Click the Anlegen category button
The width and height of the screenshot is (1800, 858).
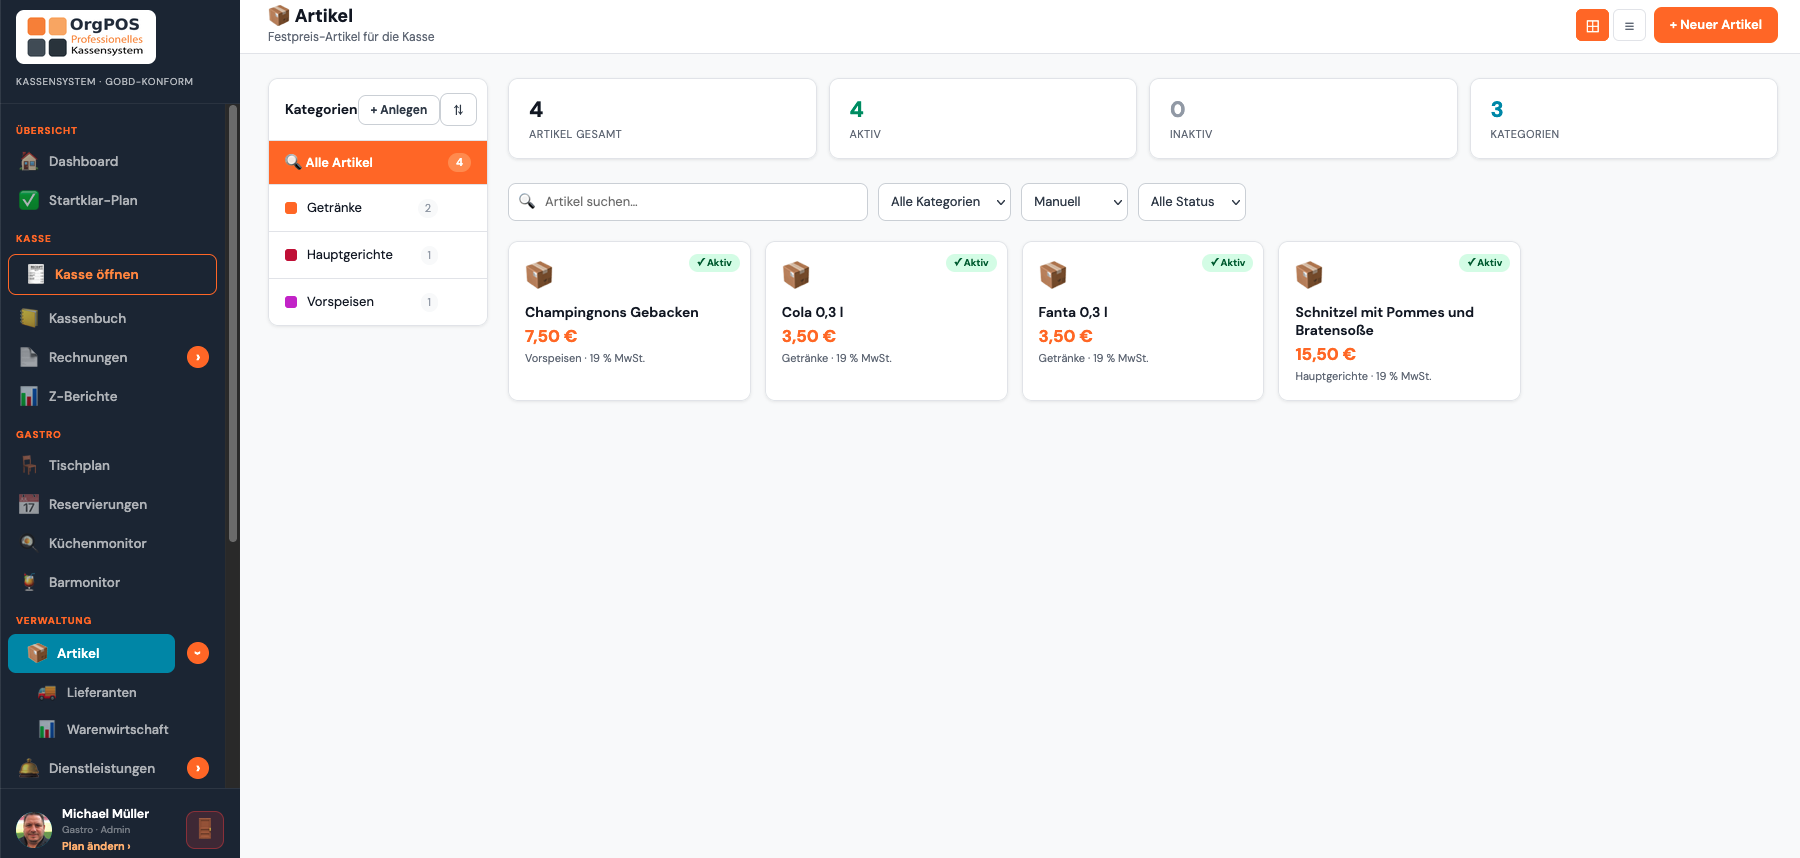tap(398, 110)
